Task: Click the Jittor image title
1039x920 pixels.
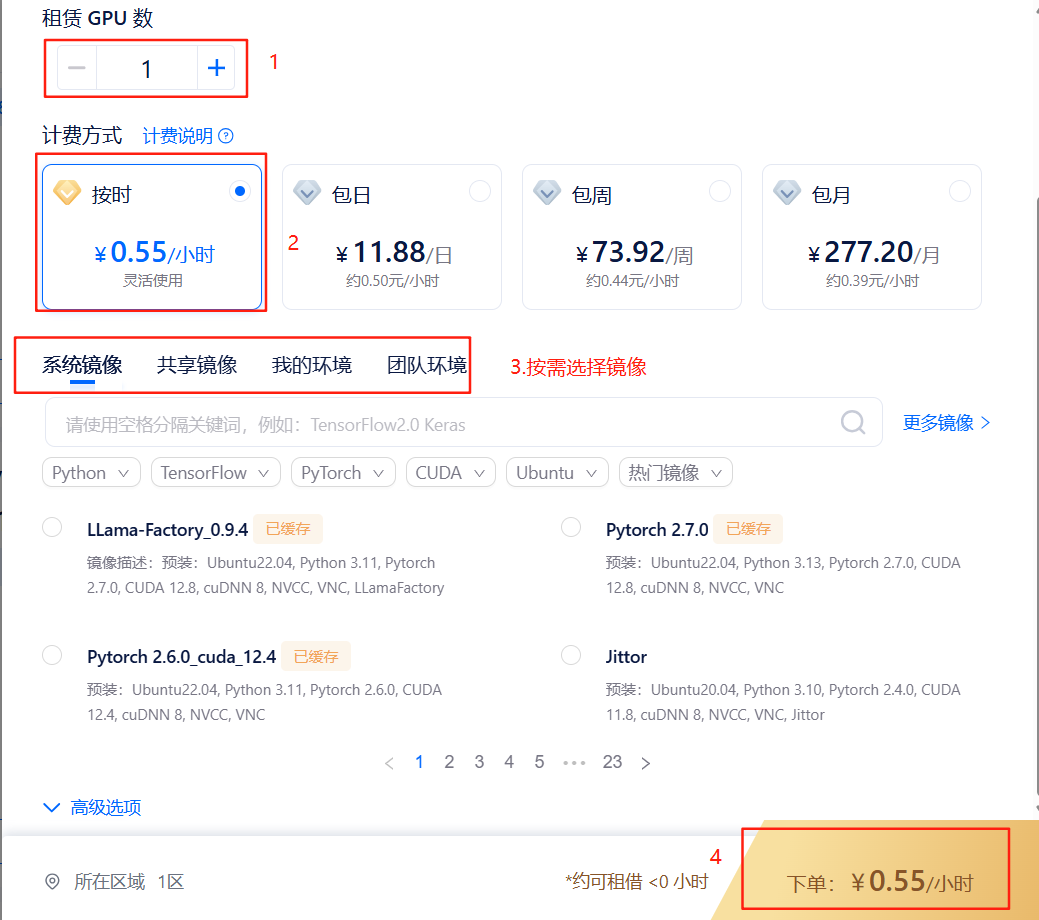Action: pos(626,657)
